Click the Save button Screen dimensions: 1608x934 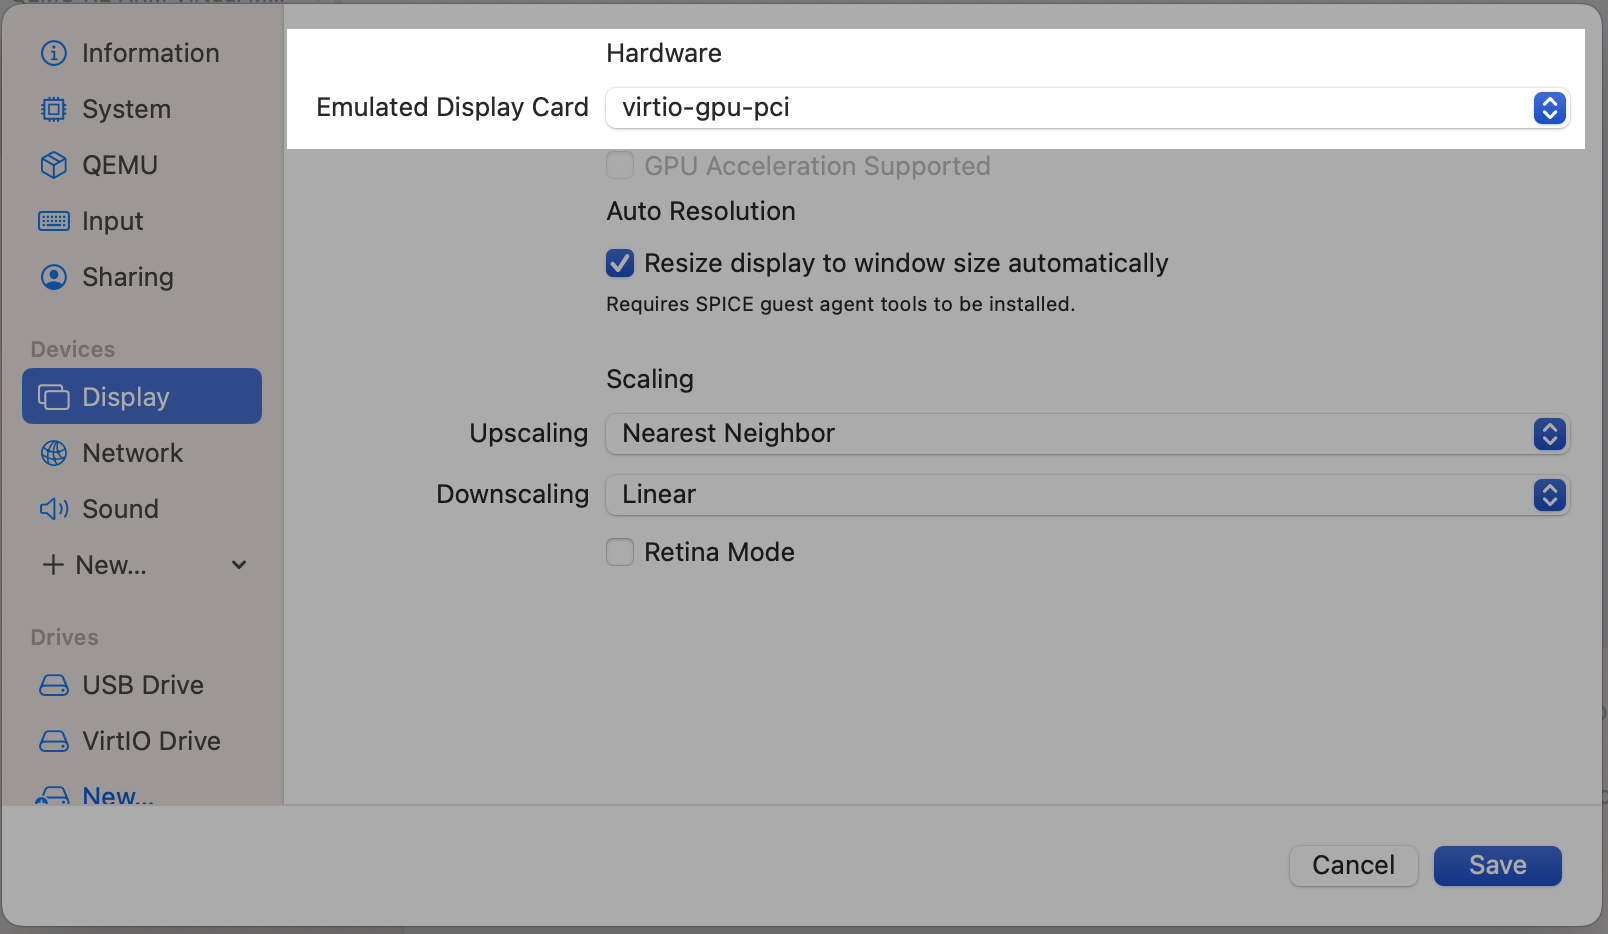(1497, 866)
